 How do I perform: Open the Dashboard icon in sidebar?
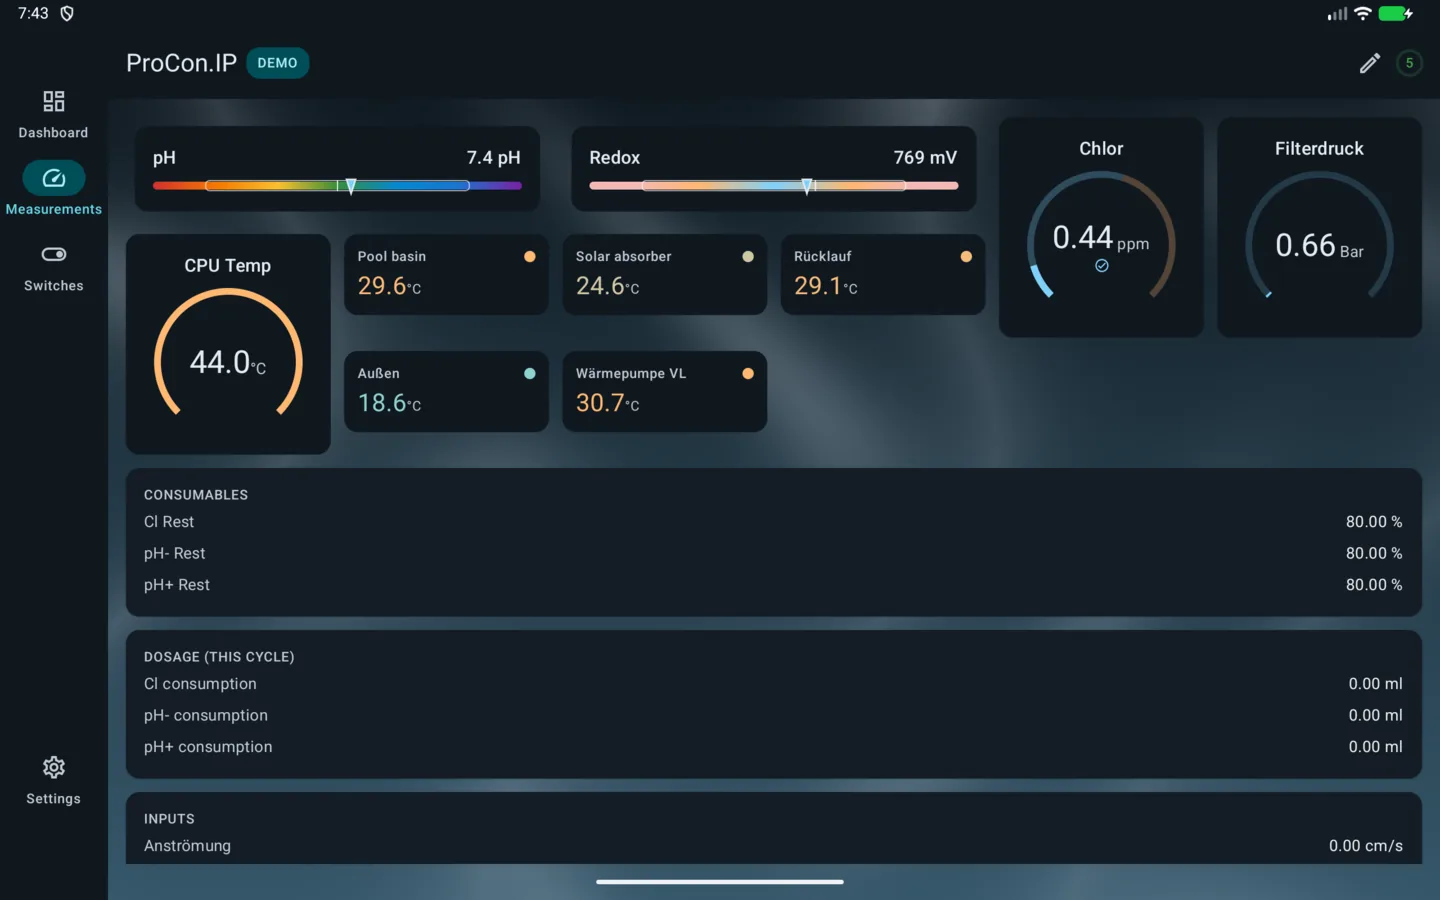pos(53,101)
